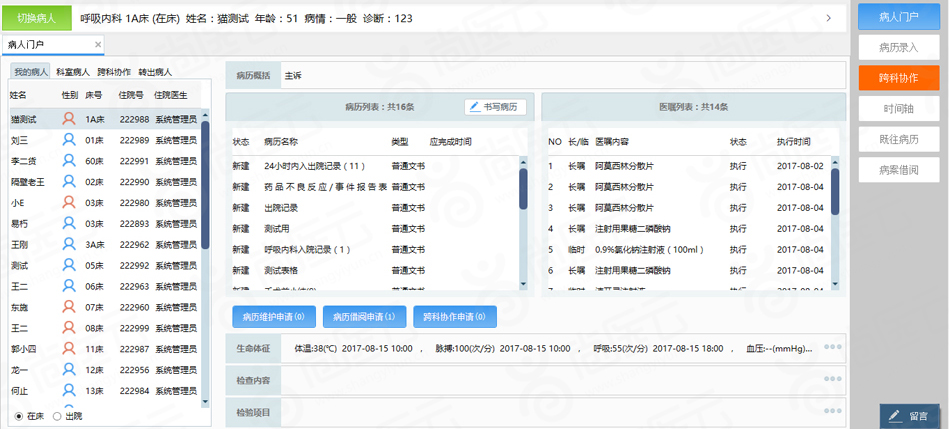Switch to 转出病人 tab

pyautogui.click(x=155, y=72)
